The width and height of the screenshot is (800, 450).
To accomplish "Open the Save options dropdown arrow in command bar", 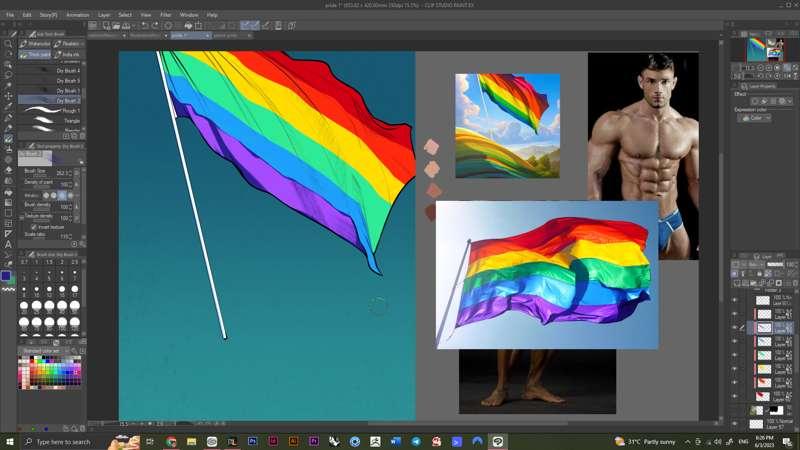I will tap(133, 26).
